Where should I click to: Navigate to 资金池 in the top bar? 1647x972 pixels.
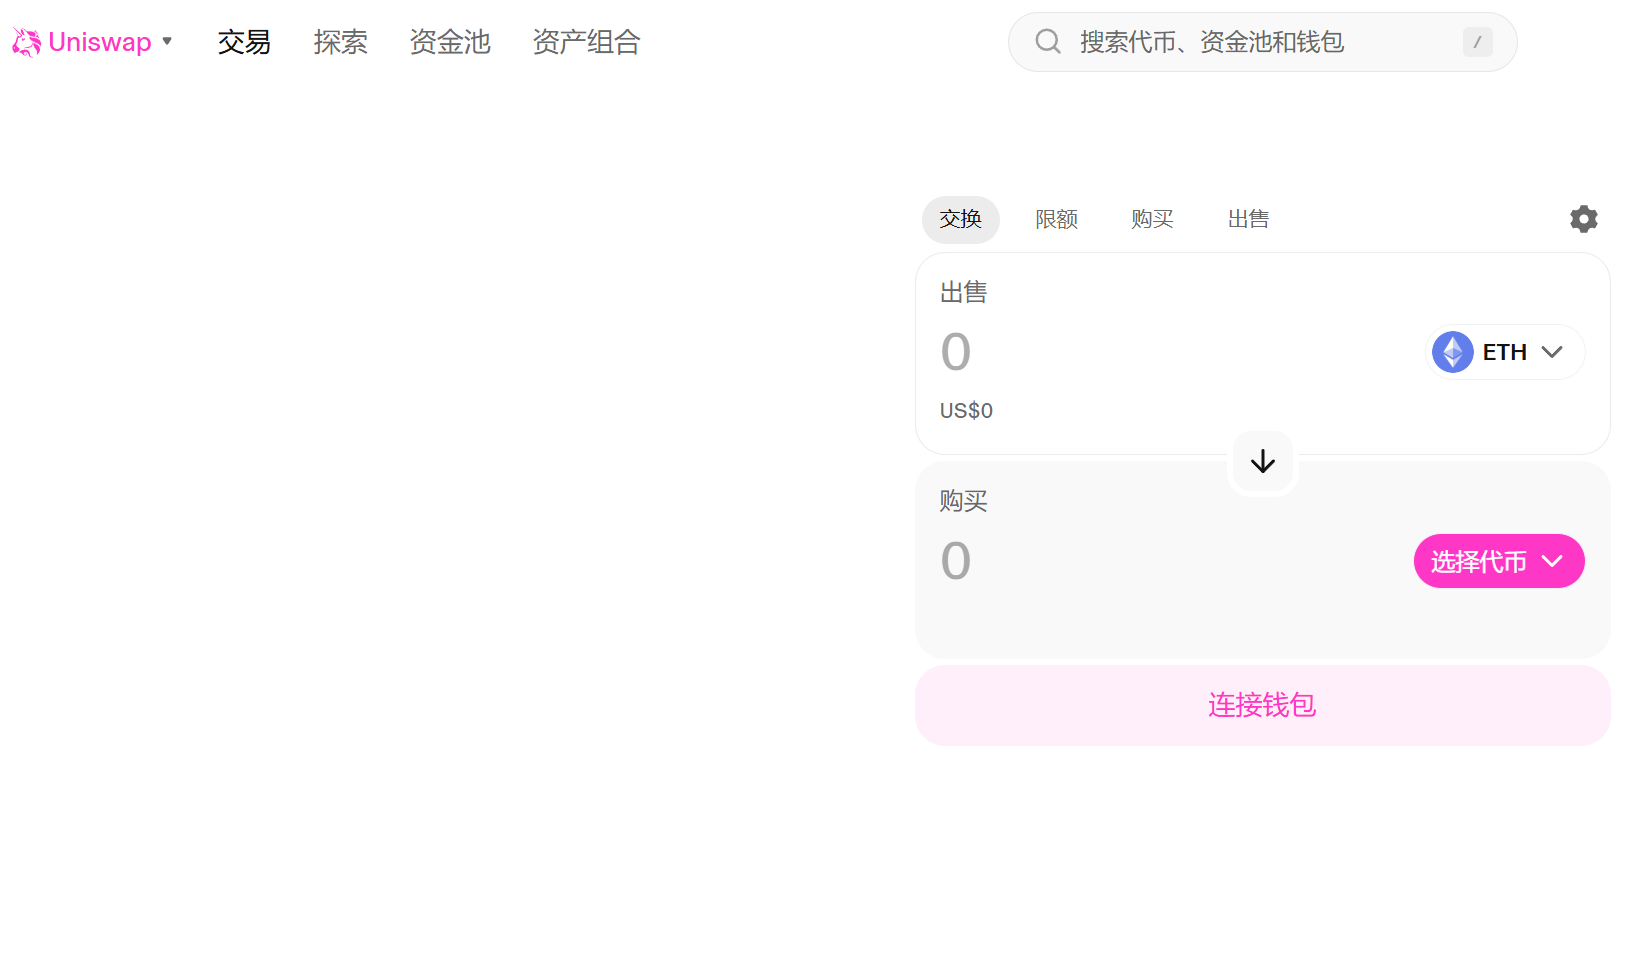coord(449,42)
